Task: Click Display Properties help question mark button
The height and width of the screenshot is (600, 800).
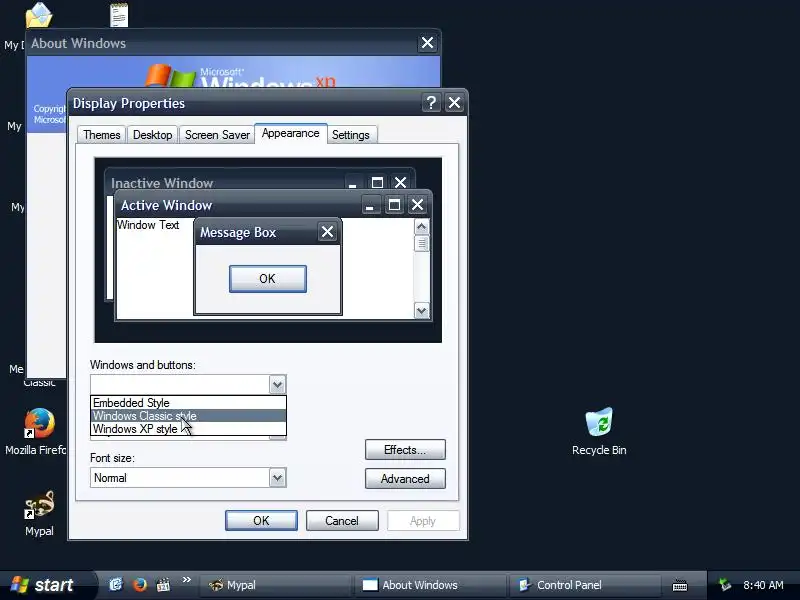Action: point(431,103)
